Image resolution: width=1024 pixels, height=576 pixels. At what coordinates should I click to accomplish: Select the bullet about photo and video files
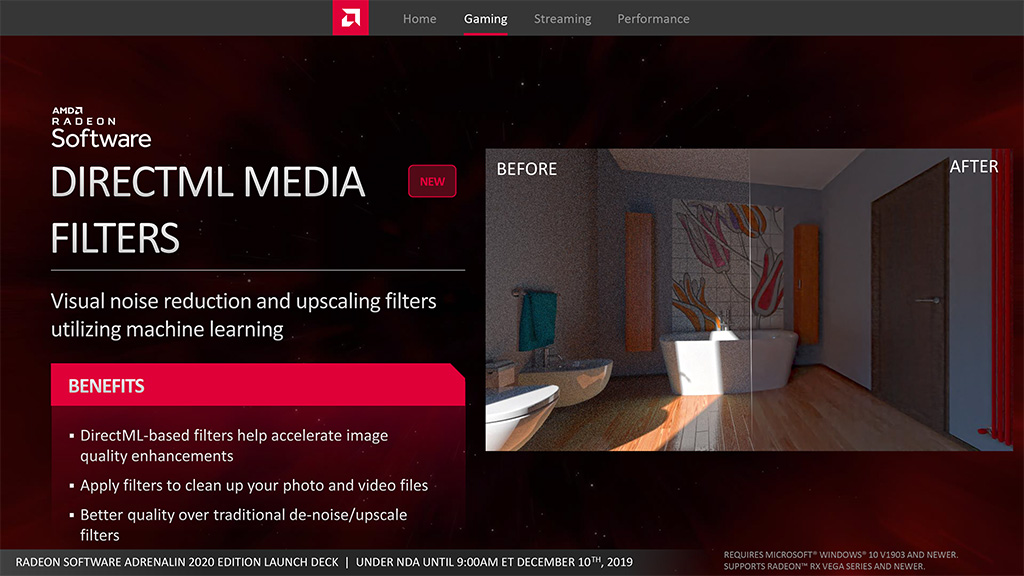254,485
